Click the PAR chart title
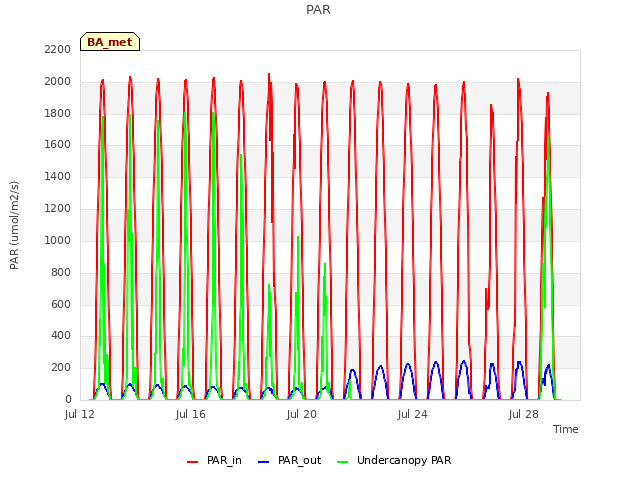 318,9
